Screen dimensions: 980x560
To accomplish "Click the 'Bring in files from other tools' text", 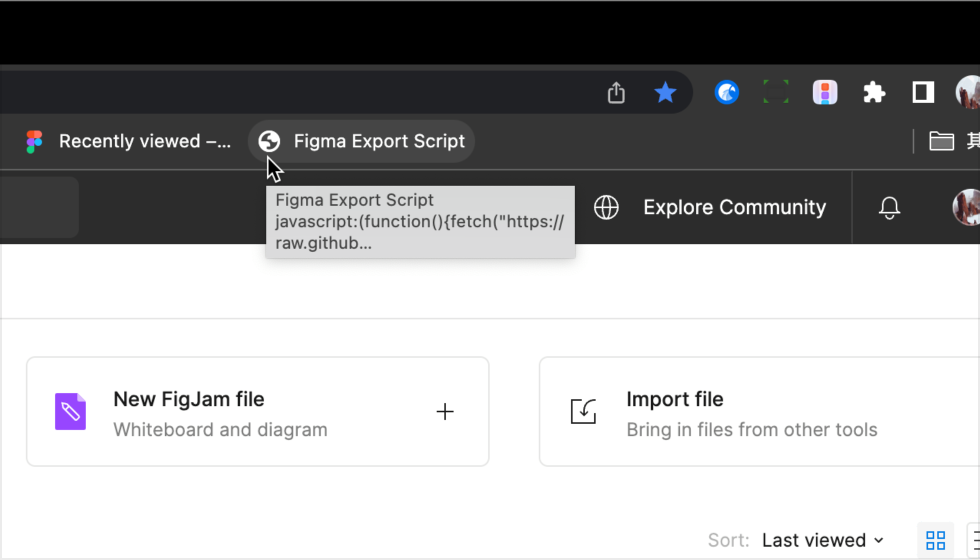I will coord(752,430).
